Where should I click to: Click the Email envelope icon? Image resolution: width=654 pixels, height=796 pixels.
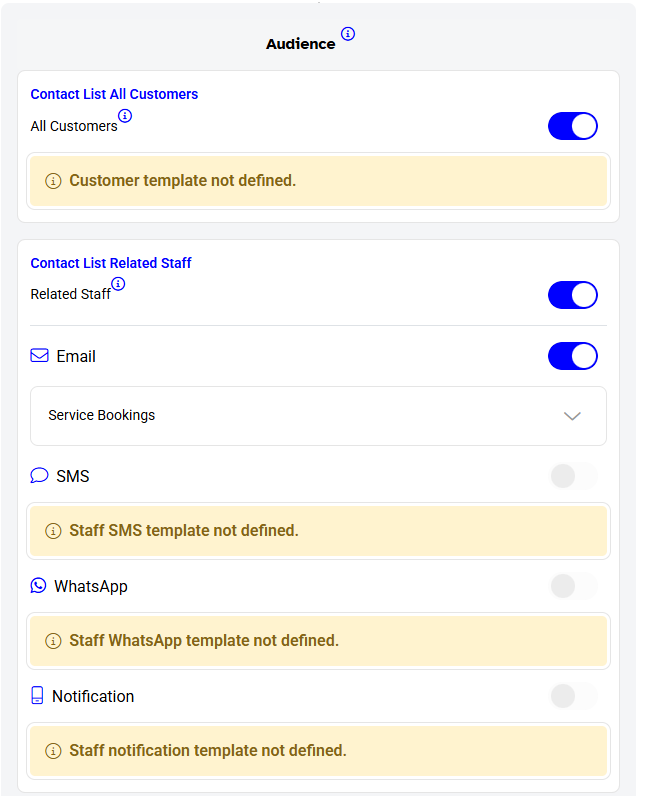coord(40,355)
